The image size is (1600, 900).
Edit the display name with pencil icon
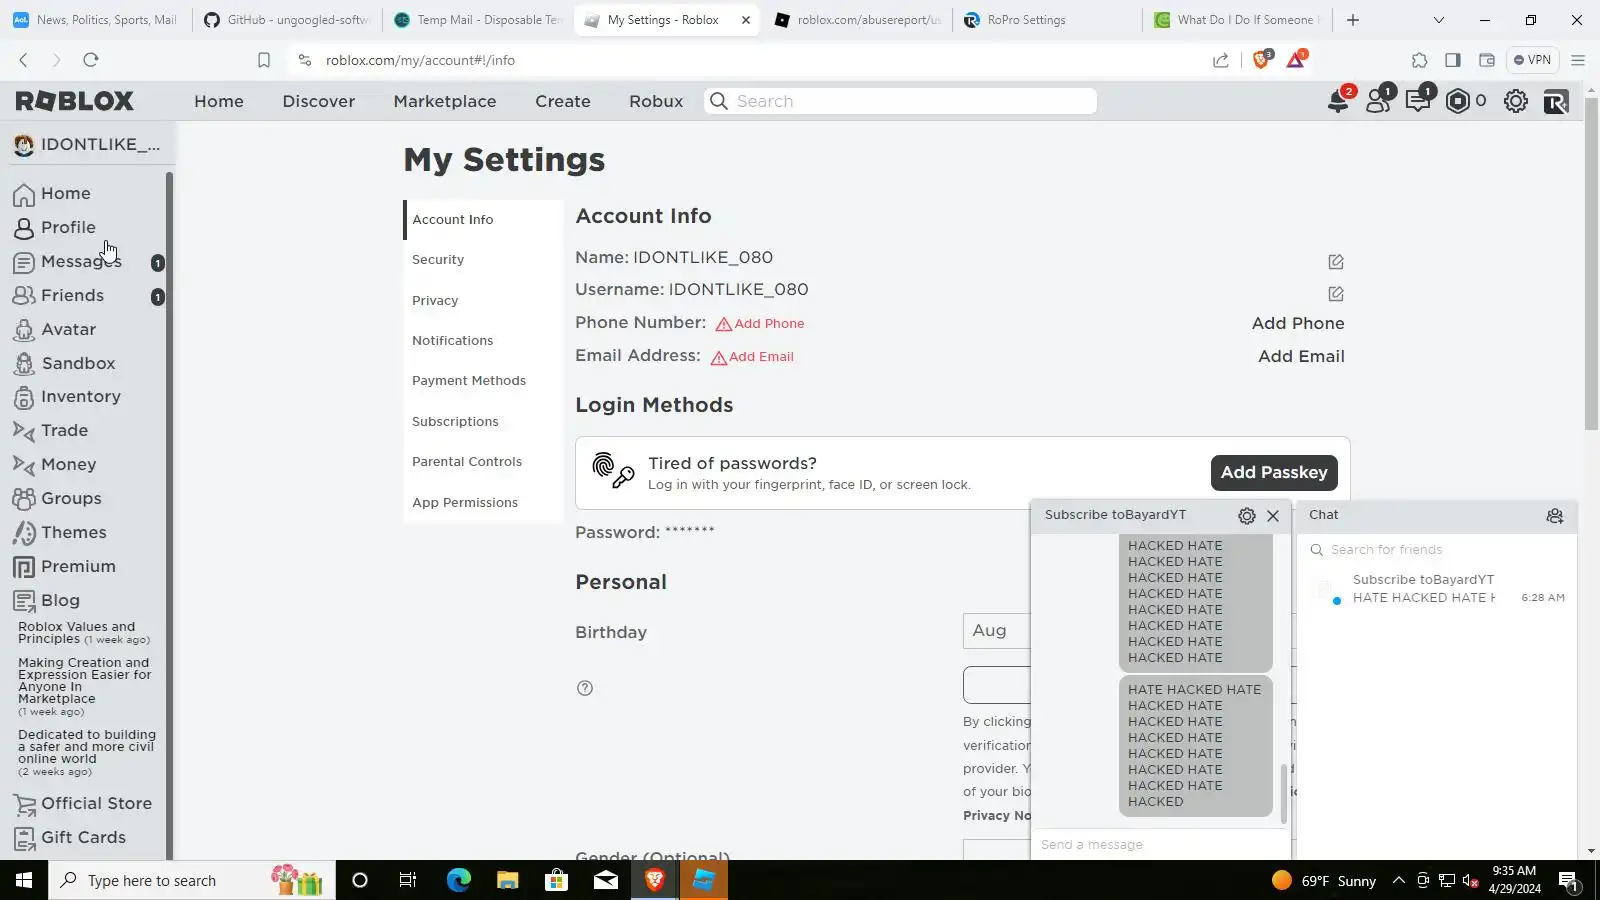1336,261
